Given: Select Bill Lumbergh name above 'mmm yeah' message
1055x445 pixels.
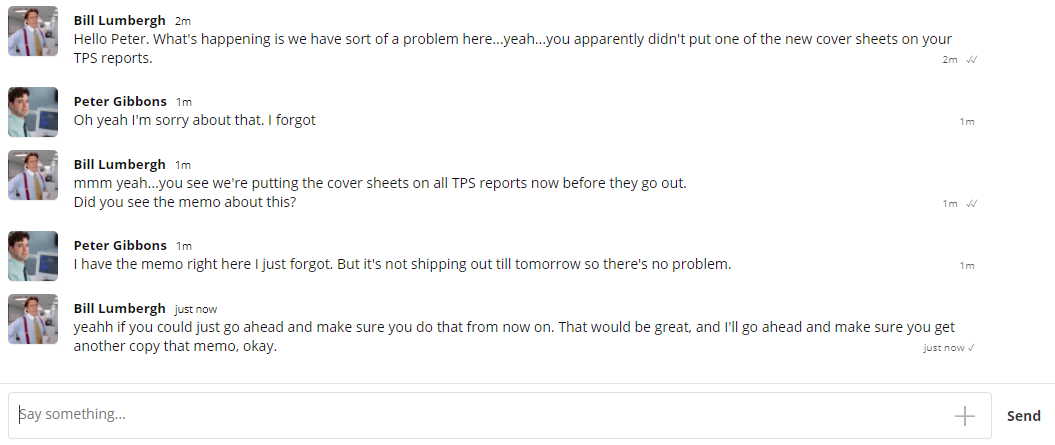Looking at the screenshot, I should tap(119, 164).
